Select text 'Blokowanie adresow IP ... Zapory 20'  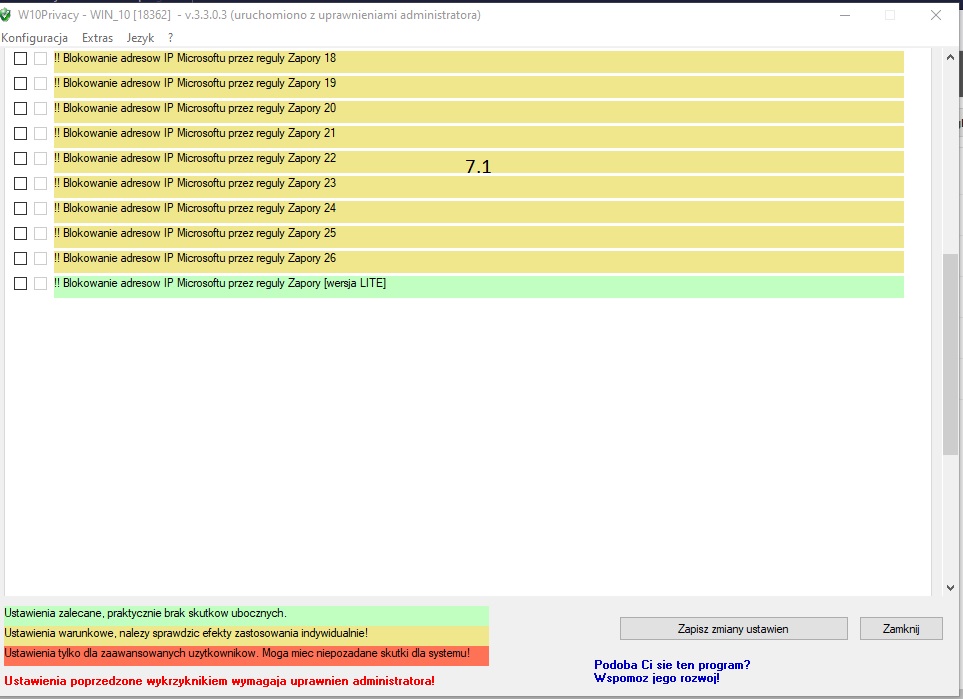click(x=195, y=108)
